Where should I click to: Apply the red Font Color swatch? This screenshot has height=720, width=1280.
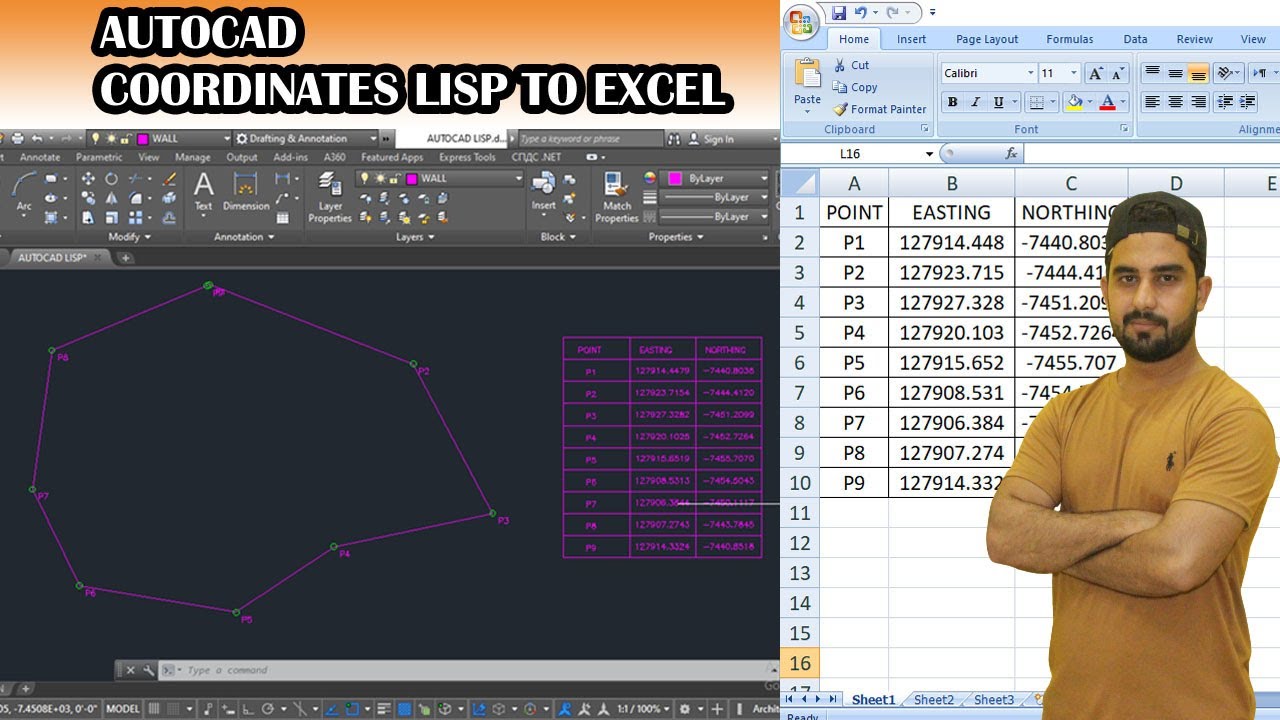point(1107,102)
